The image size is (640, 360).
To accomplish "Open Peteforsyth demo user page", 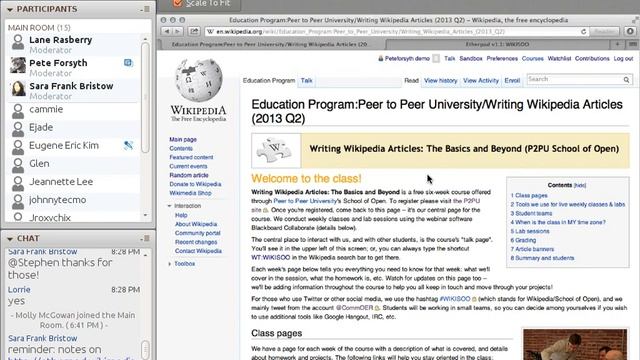I will [407, 59].
